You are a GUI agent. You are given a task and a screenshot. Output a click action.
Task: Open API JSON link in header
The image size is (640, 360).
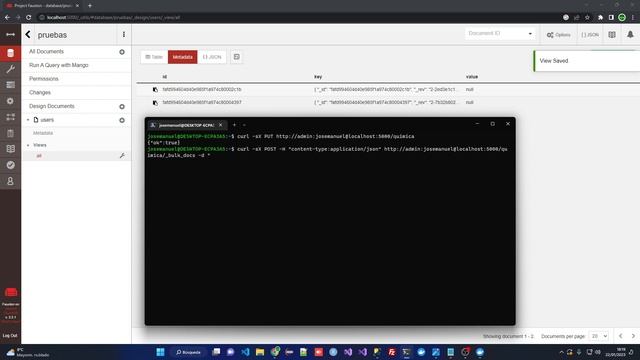590,35
